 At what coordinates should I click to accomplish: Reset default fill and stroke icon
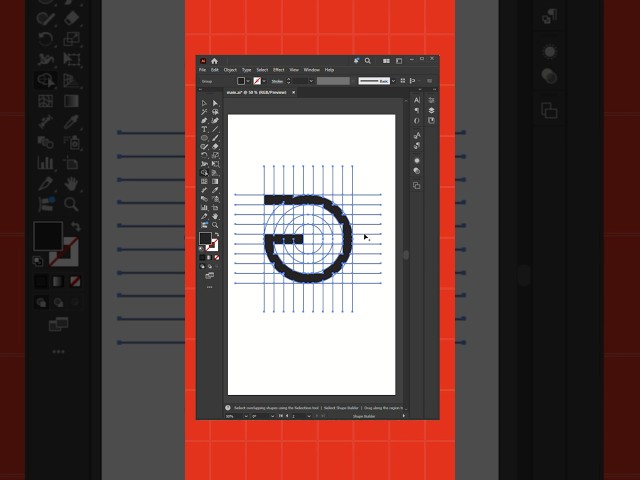click(x=201, y=249)
